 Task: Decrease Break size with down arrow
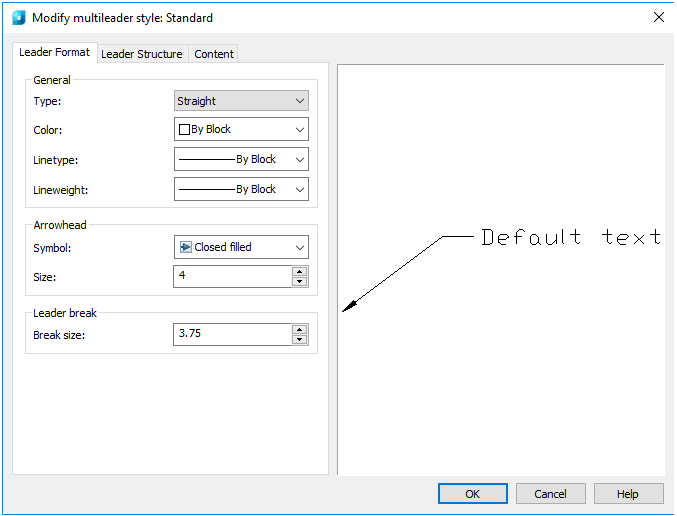(299, 339)
